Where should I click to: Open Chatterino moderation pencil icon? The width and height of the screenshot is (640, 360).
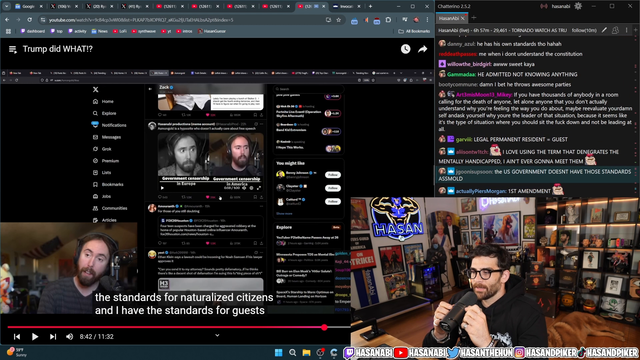(x=604, y=30)
